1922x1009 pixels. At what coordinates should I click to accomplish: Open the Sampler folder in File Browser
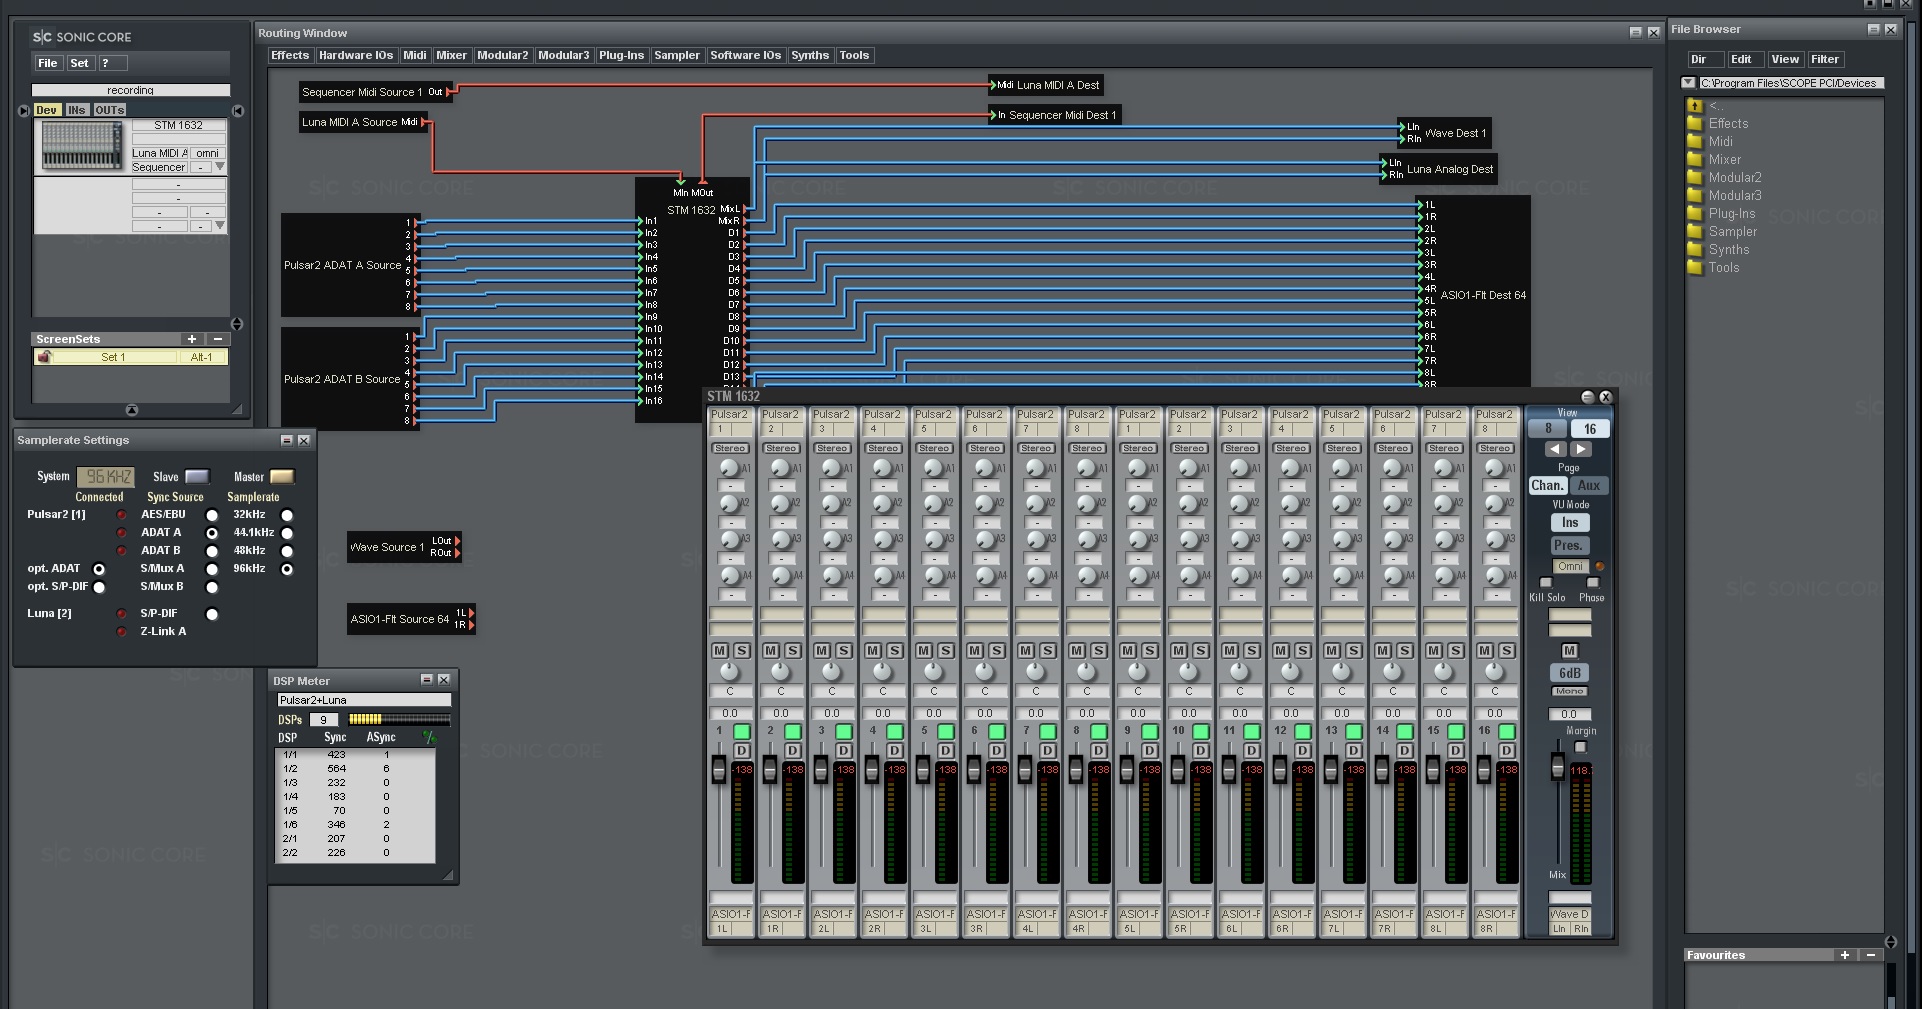tap(1731, 231)
